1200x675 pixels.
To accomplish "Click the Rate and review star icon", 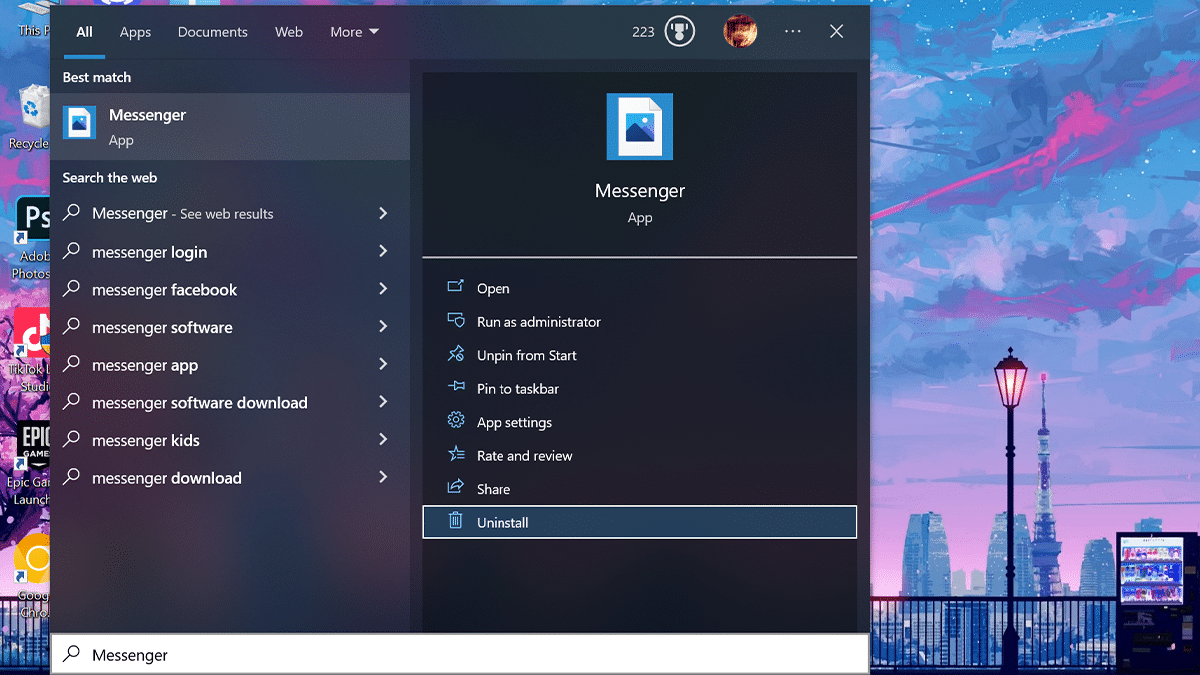I will click(x=456, y=455).
